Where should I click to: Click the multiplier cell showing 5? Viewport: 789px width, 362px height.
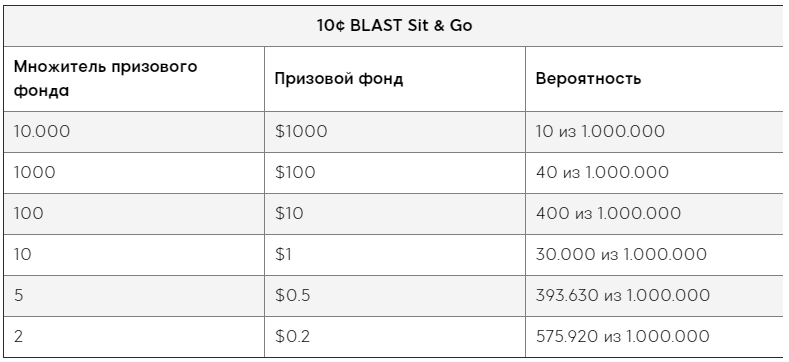tap(134, 296)
